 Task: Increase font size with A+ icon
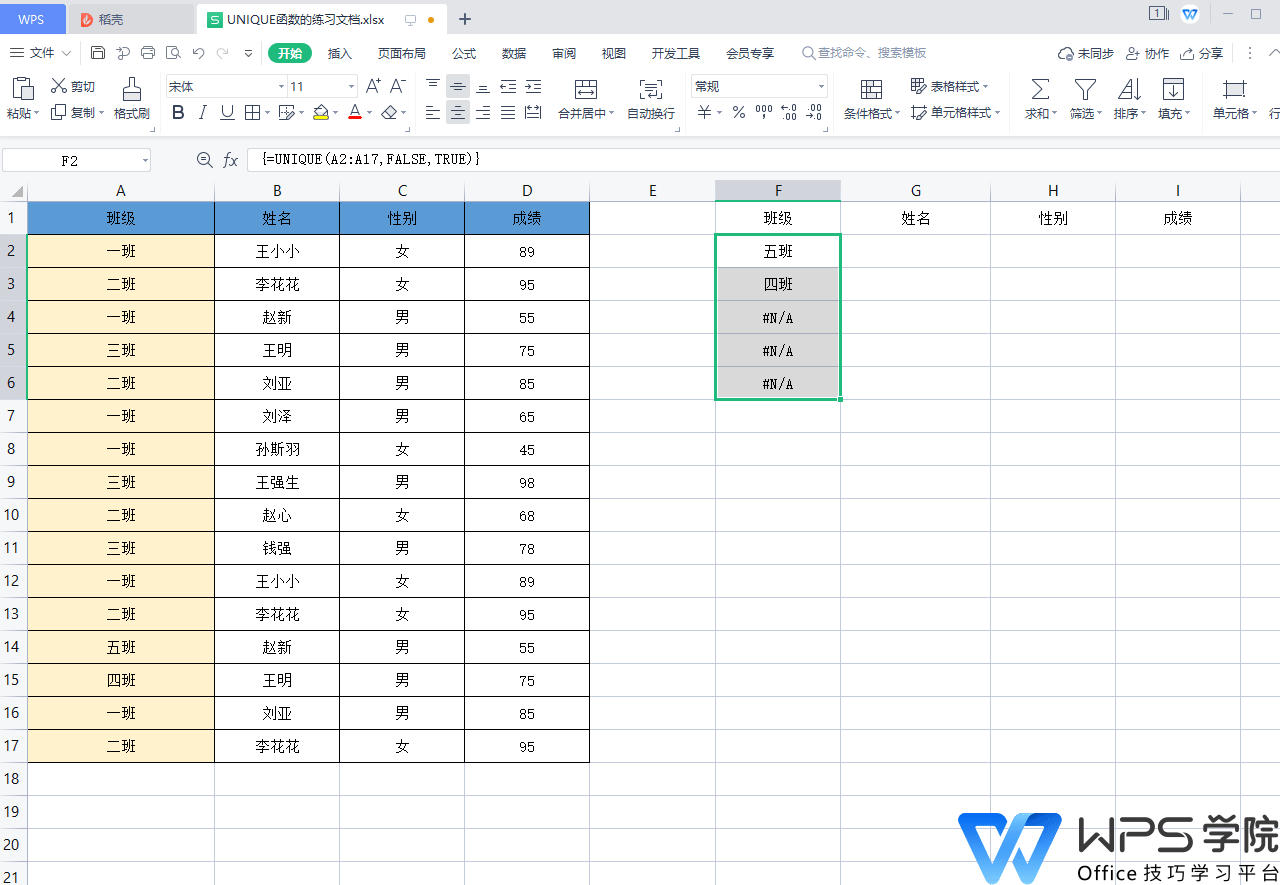click(x=373, y=87)
